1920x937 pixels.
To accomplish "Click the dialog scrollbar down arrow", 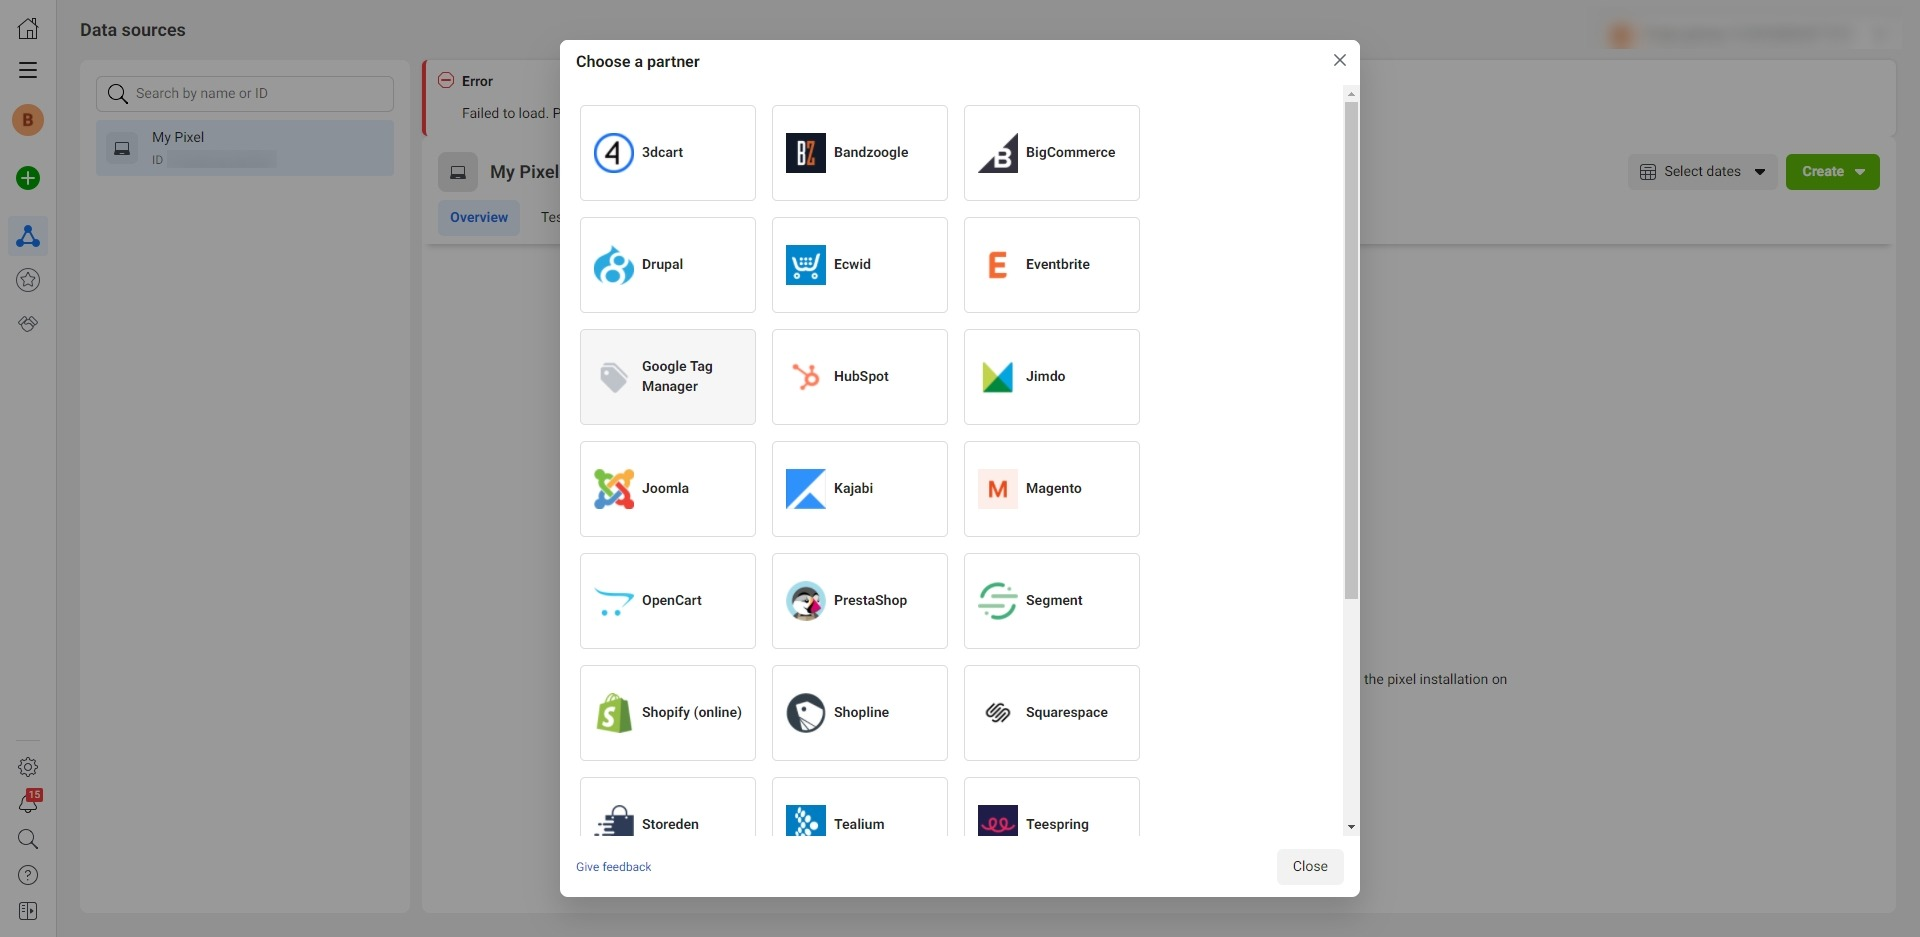I will tap(1351, 827).
